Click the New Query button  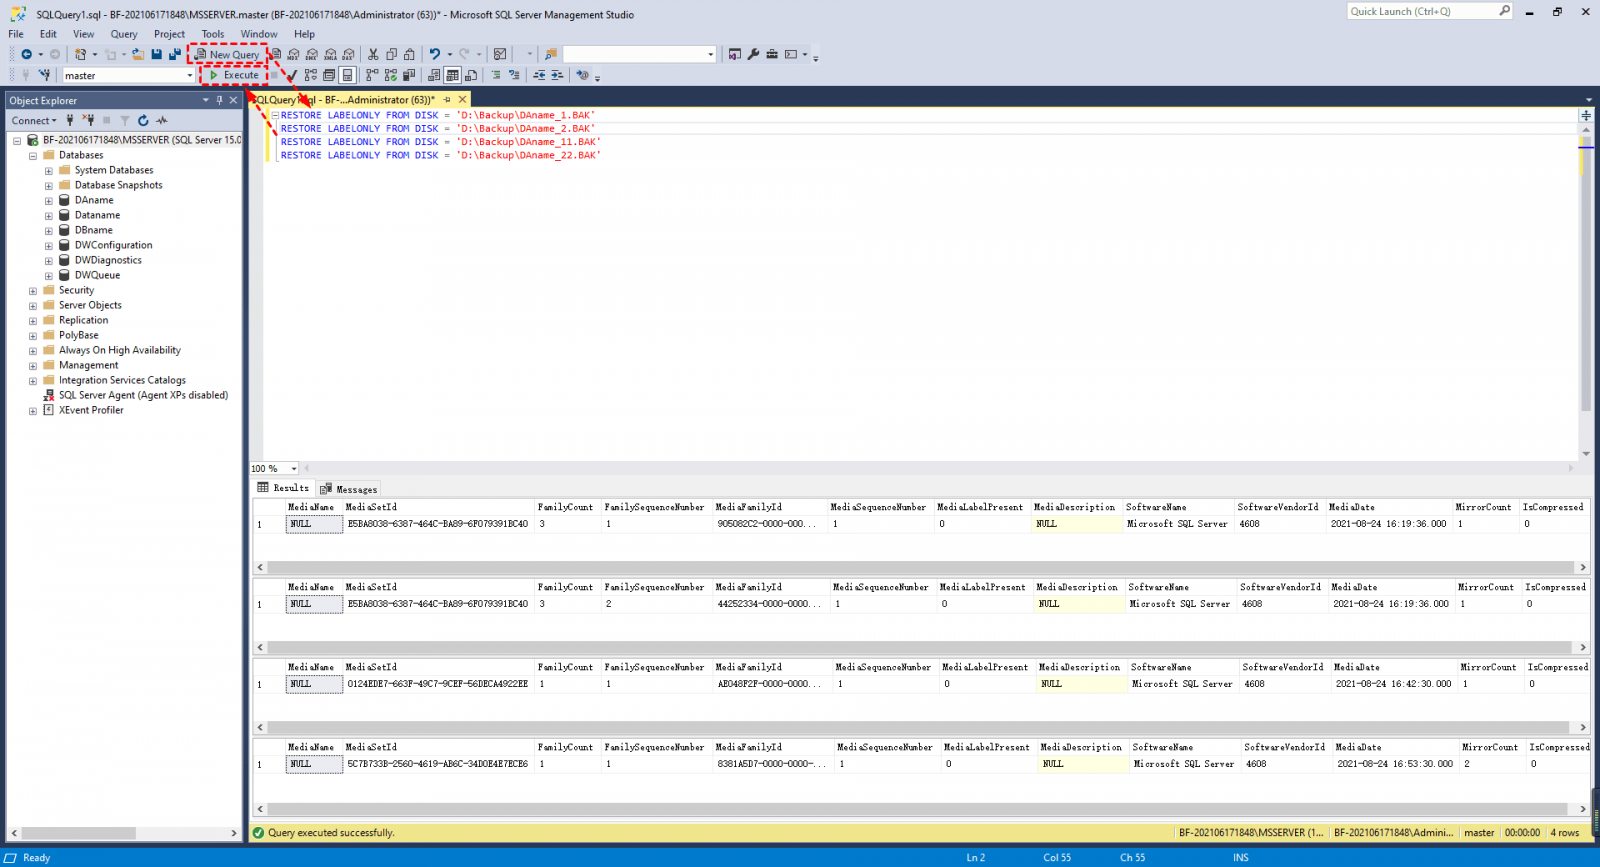228,54
